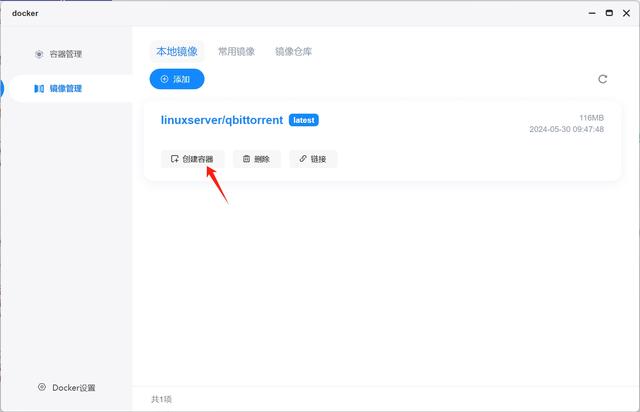This screenshot has width=640, height=412.
Task: Click 链接 button for qbittorrent image
Action: 313,159
